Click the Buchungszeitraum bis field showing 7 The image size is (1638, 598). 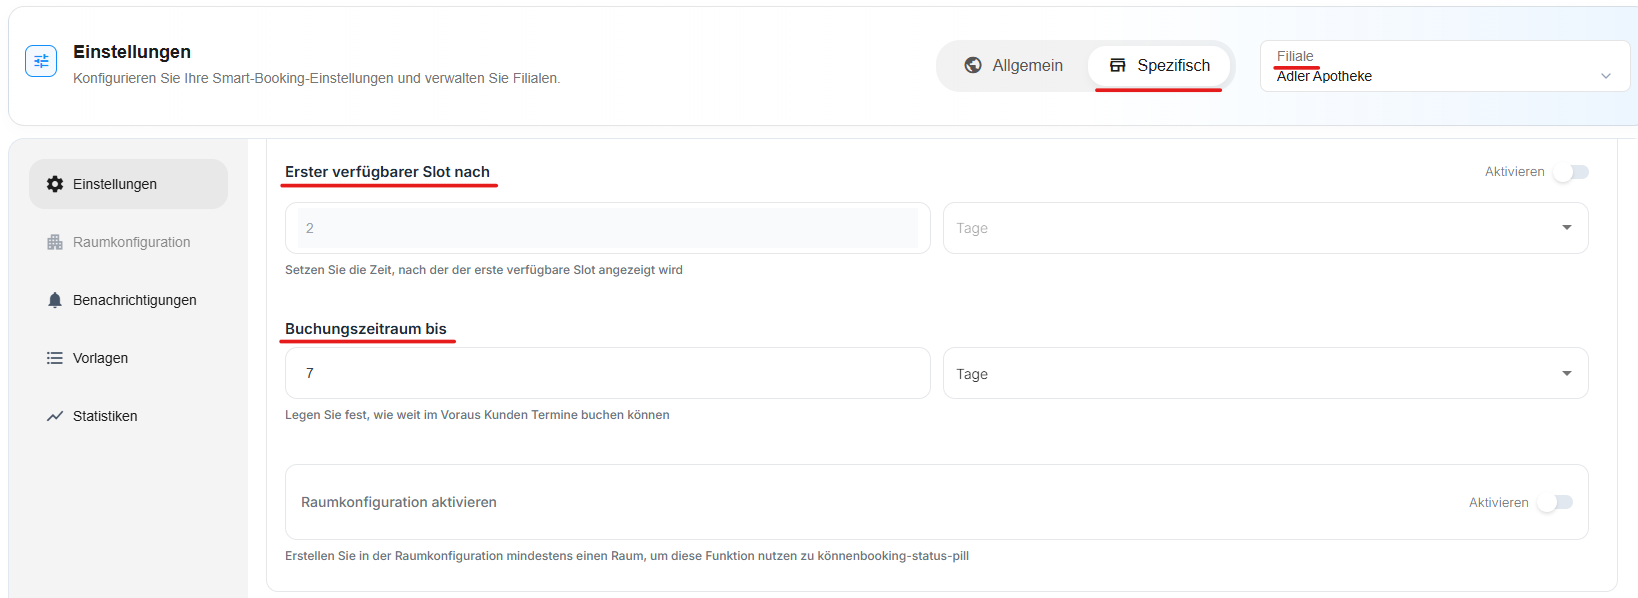click(x=608, y=373)
